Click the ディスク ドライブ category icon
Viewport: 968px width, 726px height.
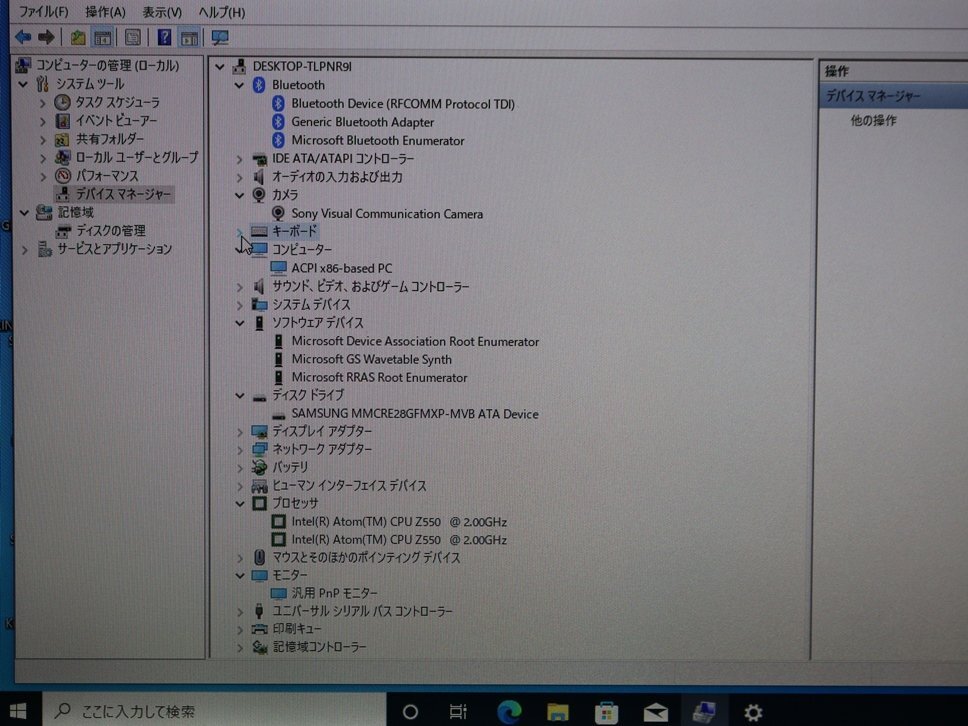[x=259, y=396]
